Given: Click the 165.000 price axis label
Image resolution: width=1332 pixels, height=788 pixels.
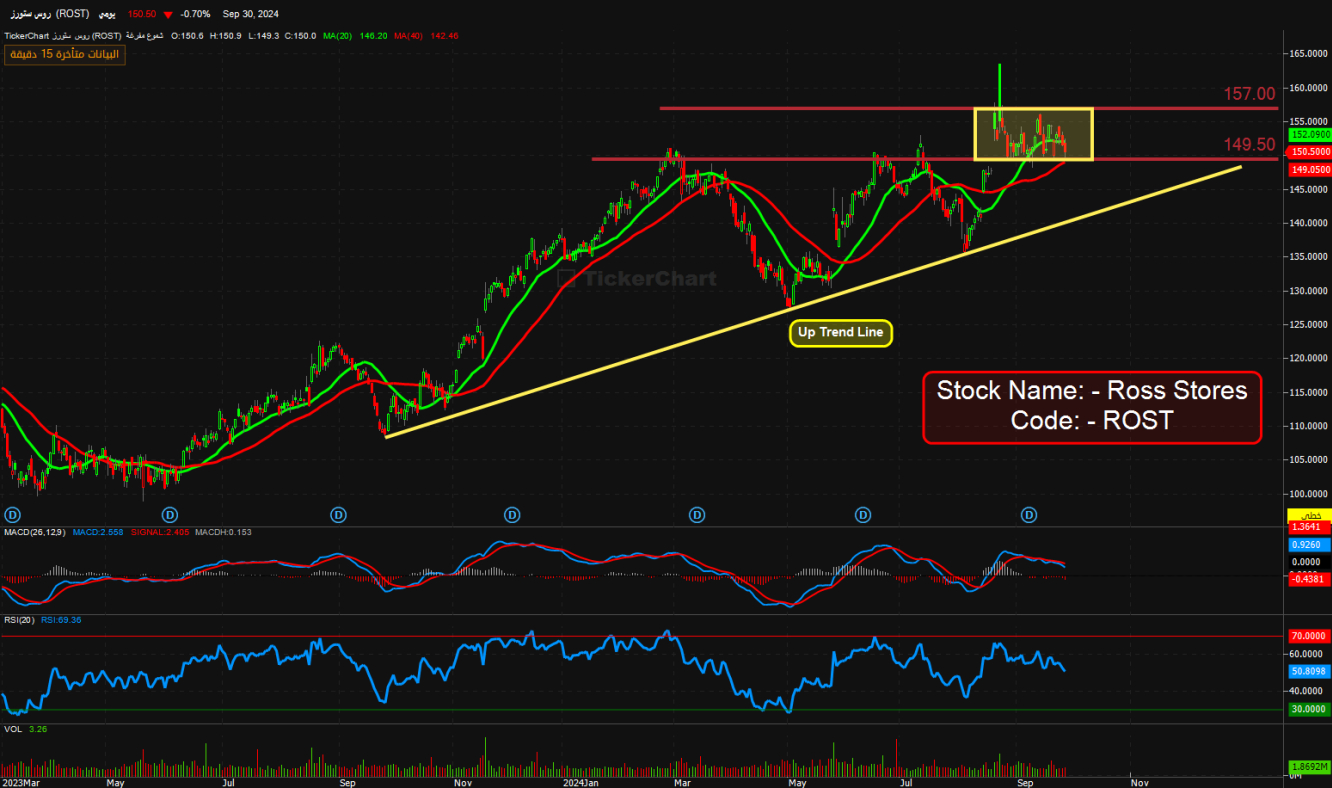Looking at the screenshot, I should click(1308, 54).
